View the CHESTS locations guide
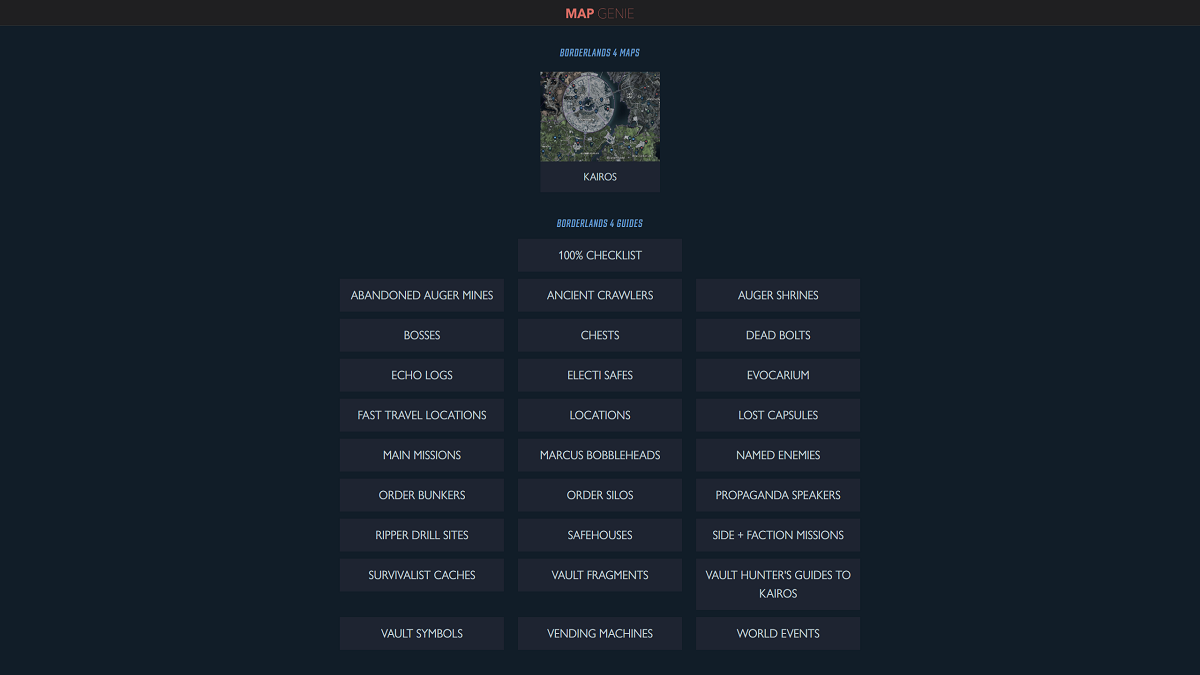 599,335
